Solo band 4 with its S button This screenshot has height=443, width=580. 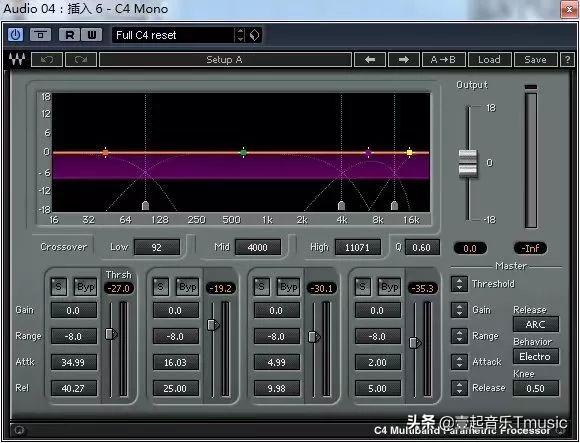(362, 287)
